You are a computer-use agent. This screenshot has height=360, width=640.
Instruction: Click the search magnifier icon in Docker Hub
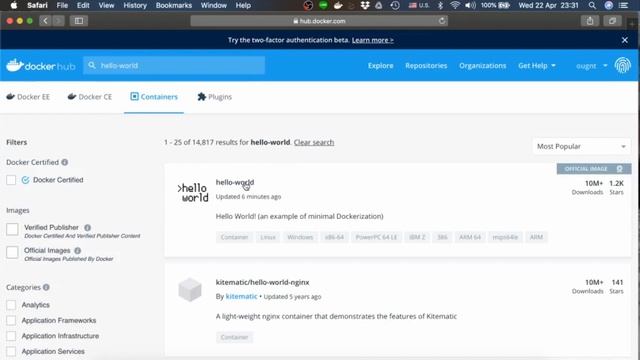tap(92, 65)
